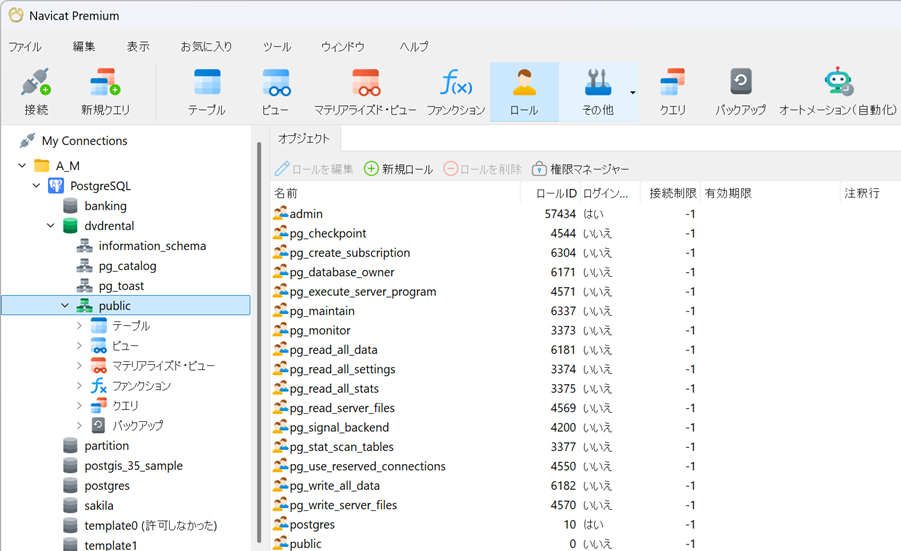
Task: Click the banking database cylinder icon
Action: pyautogui.click(x=70, y=206)
